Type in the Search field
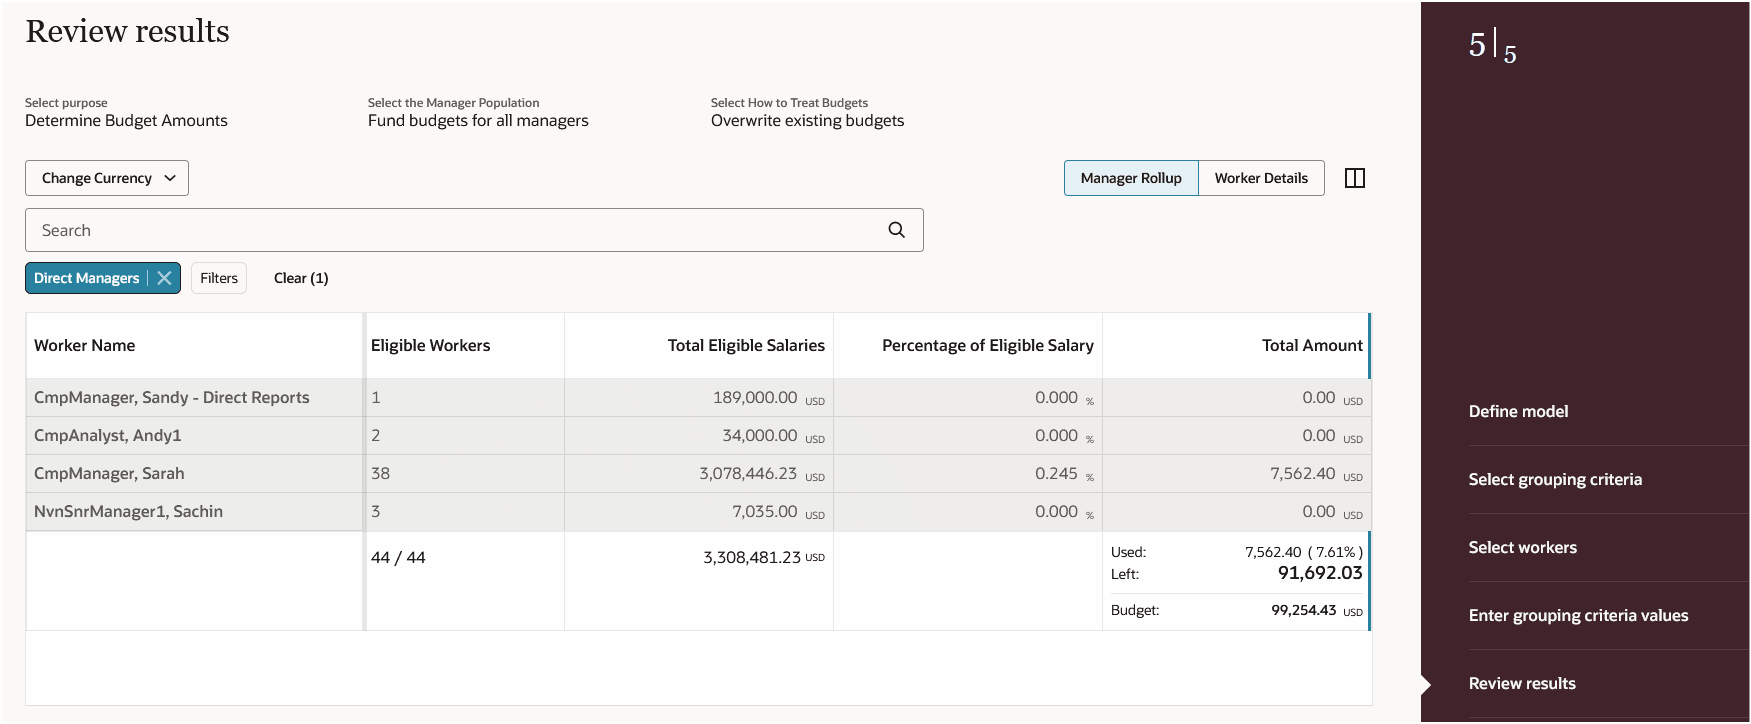Viewport: 1751px width, 724px height. pyautogui.click(x=450, y=230)
